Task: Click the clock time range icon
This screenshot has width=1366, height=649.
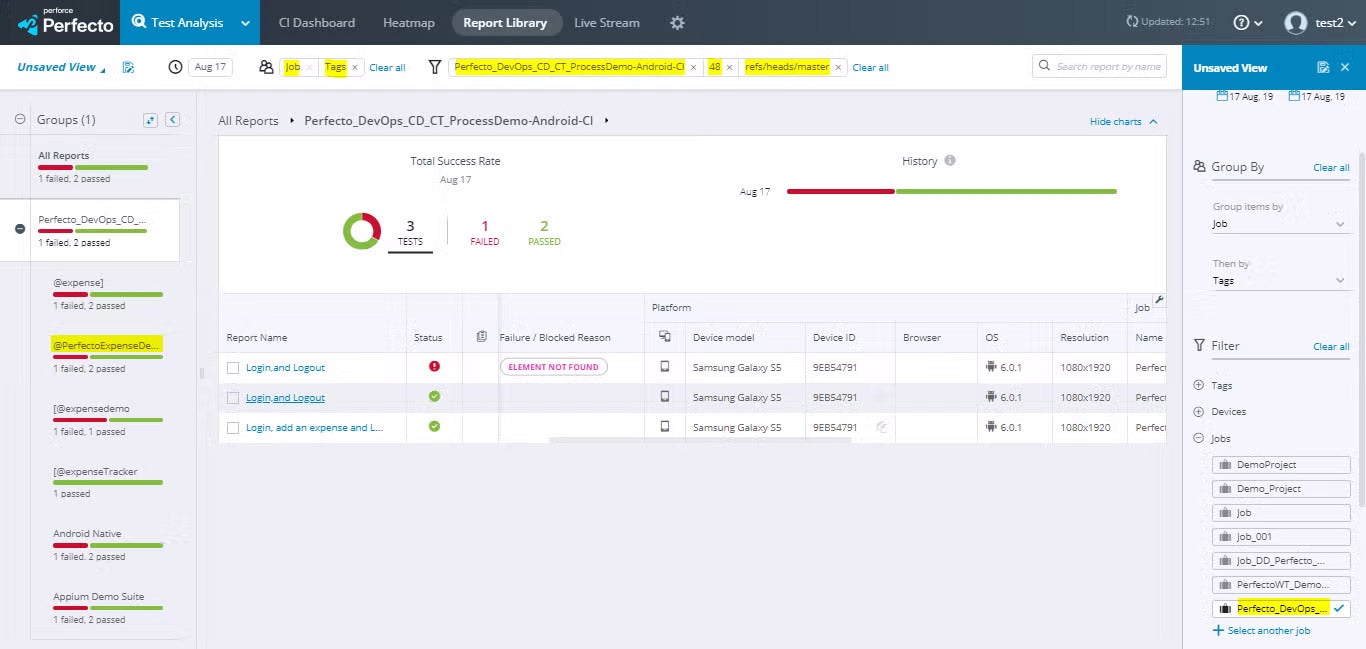Action: (176, 67)
